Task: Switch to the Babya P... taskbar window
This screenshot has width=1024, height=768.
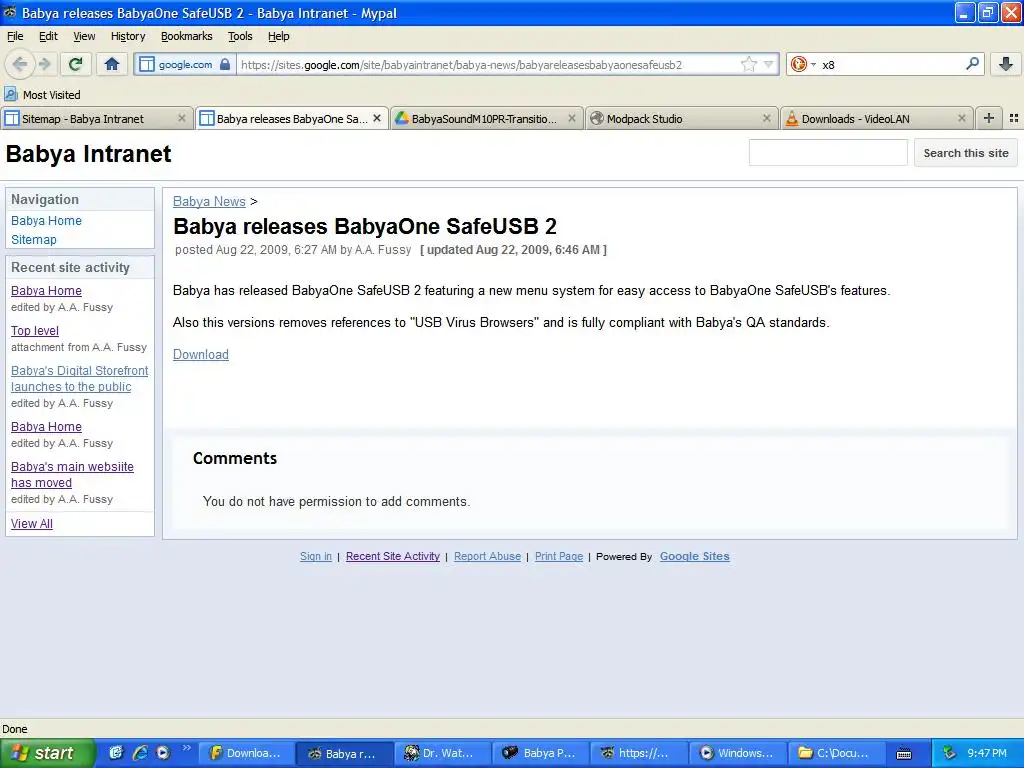Action: (541, 754)
